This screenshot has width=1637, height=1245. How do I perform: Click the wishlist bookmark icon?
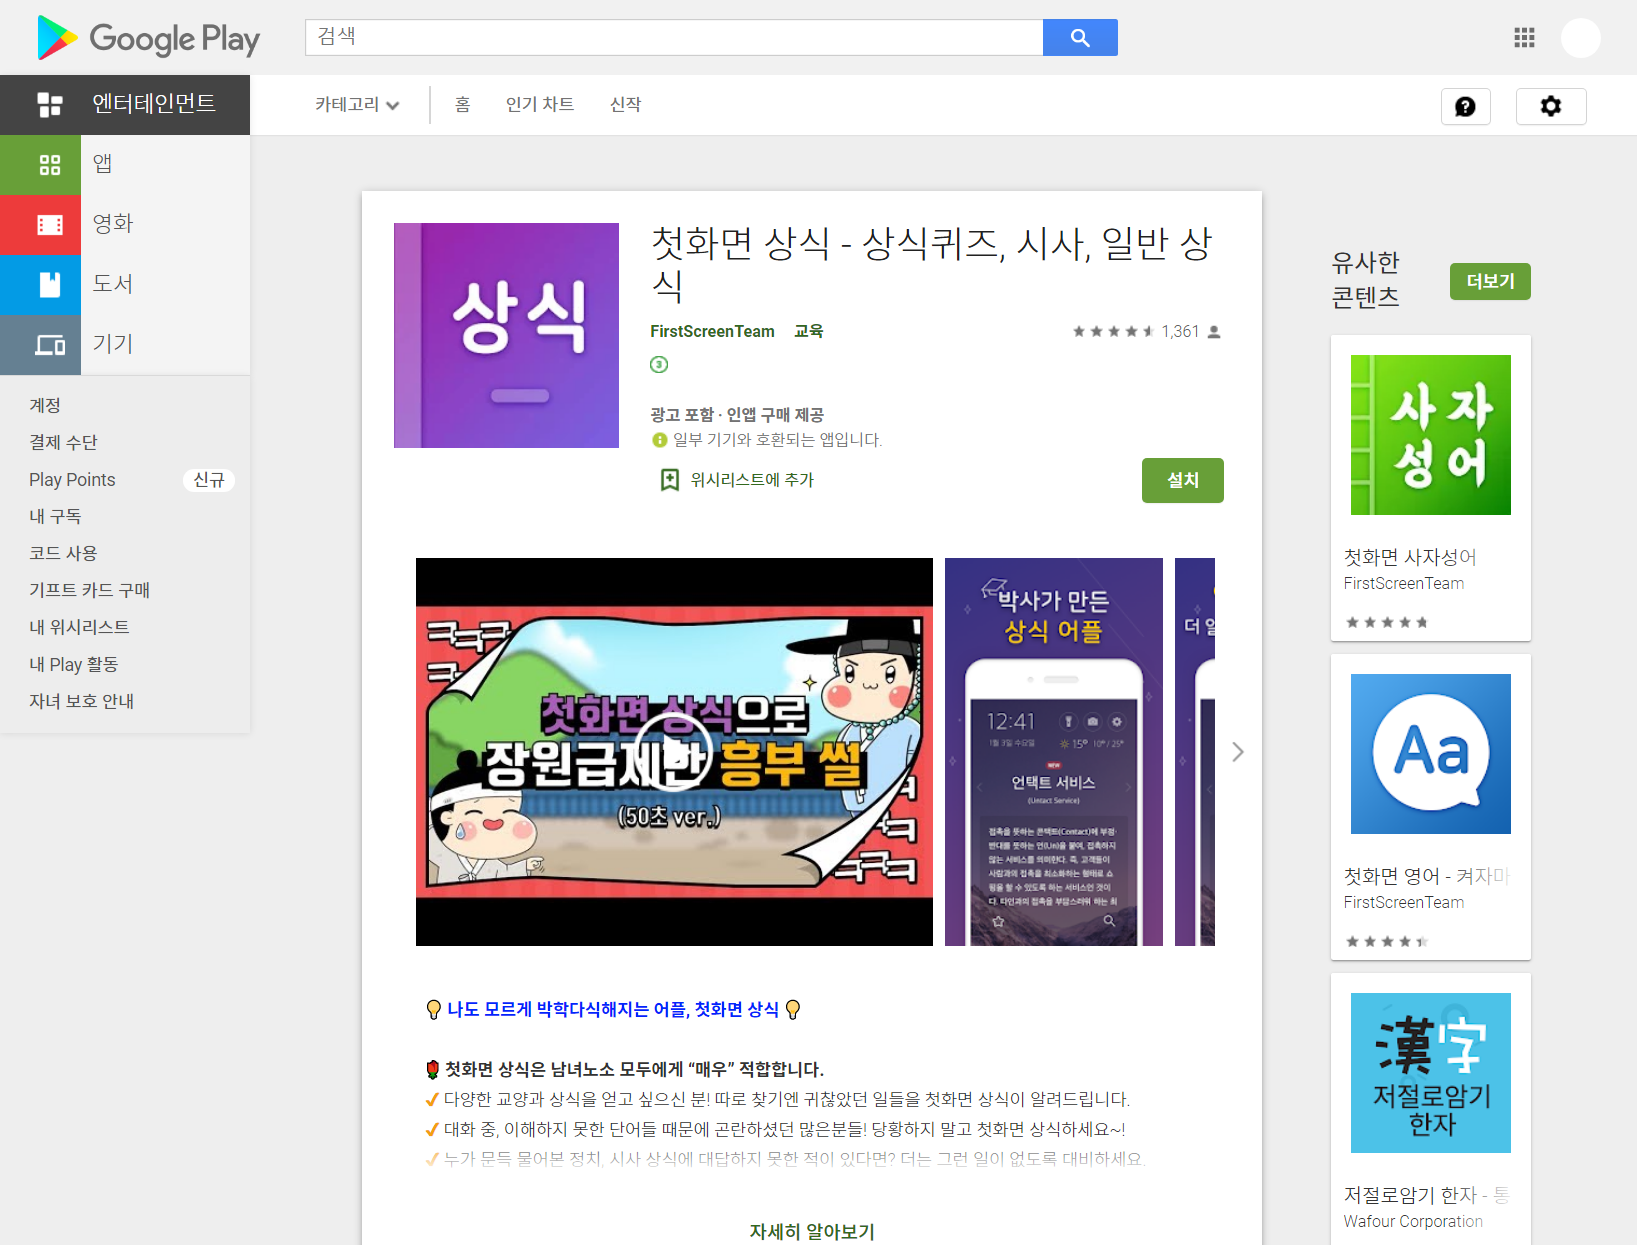669,480
